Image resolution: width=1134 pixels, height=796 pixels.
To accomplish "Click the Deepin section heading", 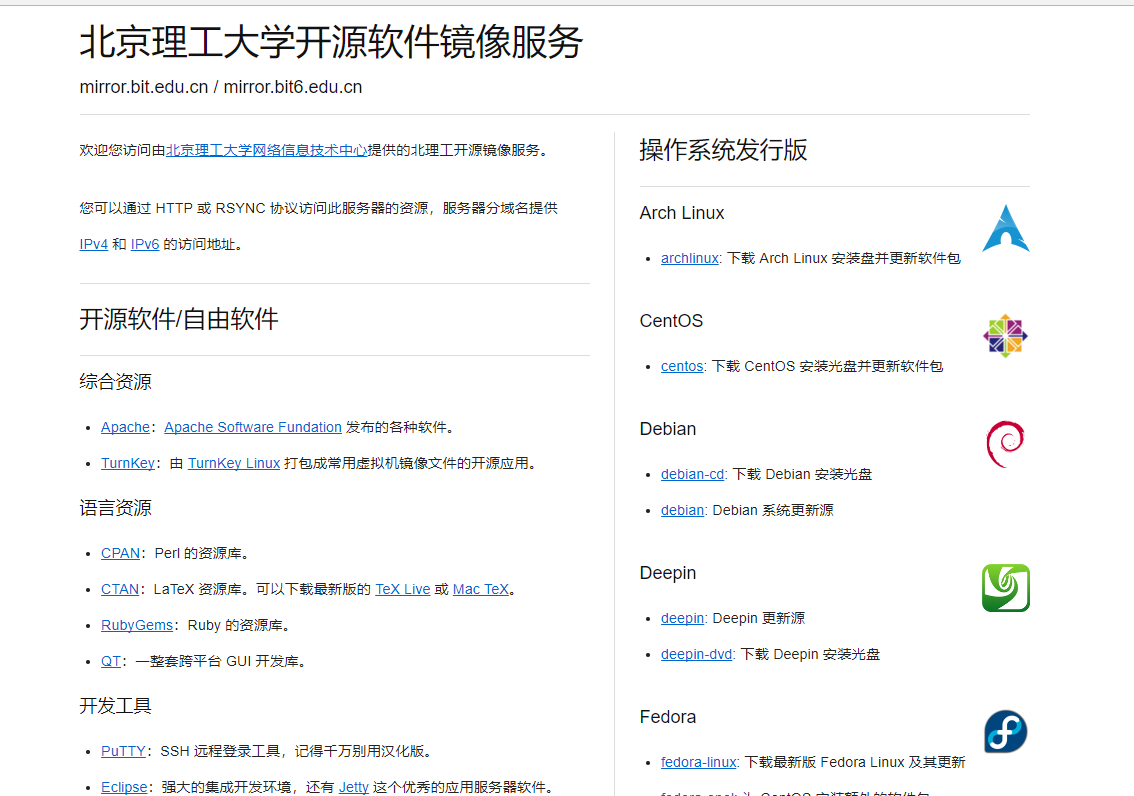I will (x=668, y=573).
